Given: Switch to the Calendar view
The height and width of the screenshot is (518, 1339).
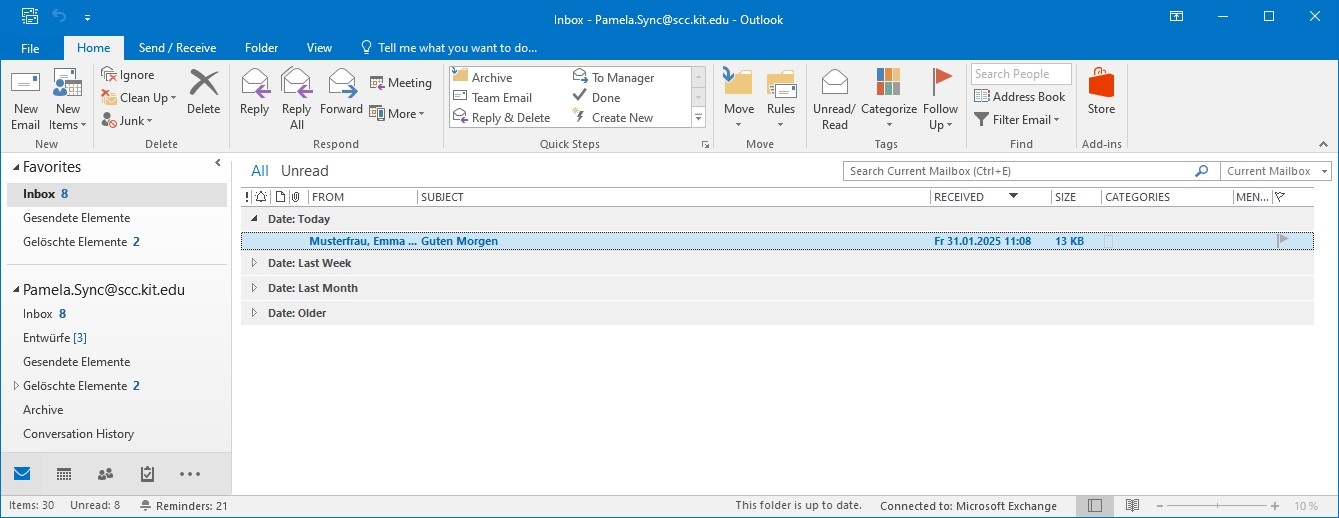Looking at the screenshot, I should pos(64,474).
